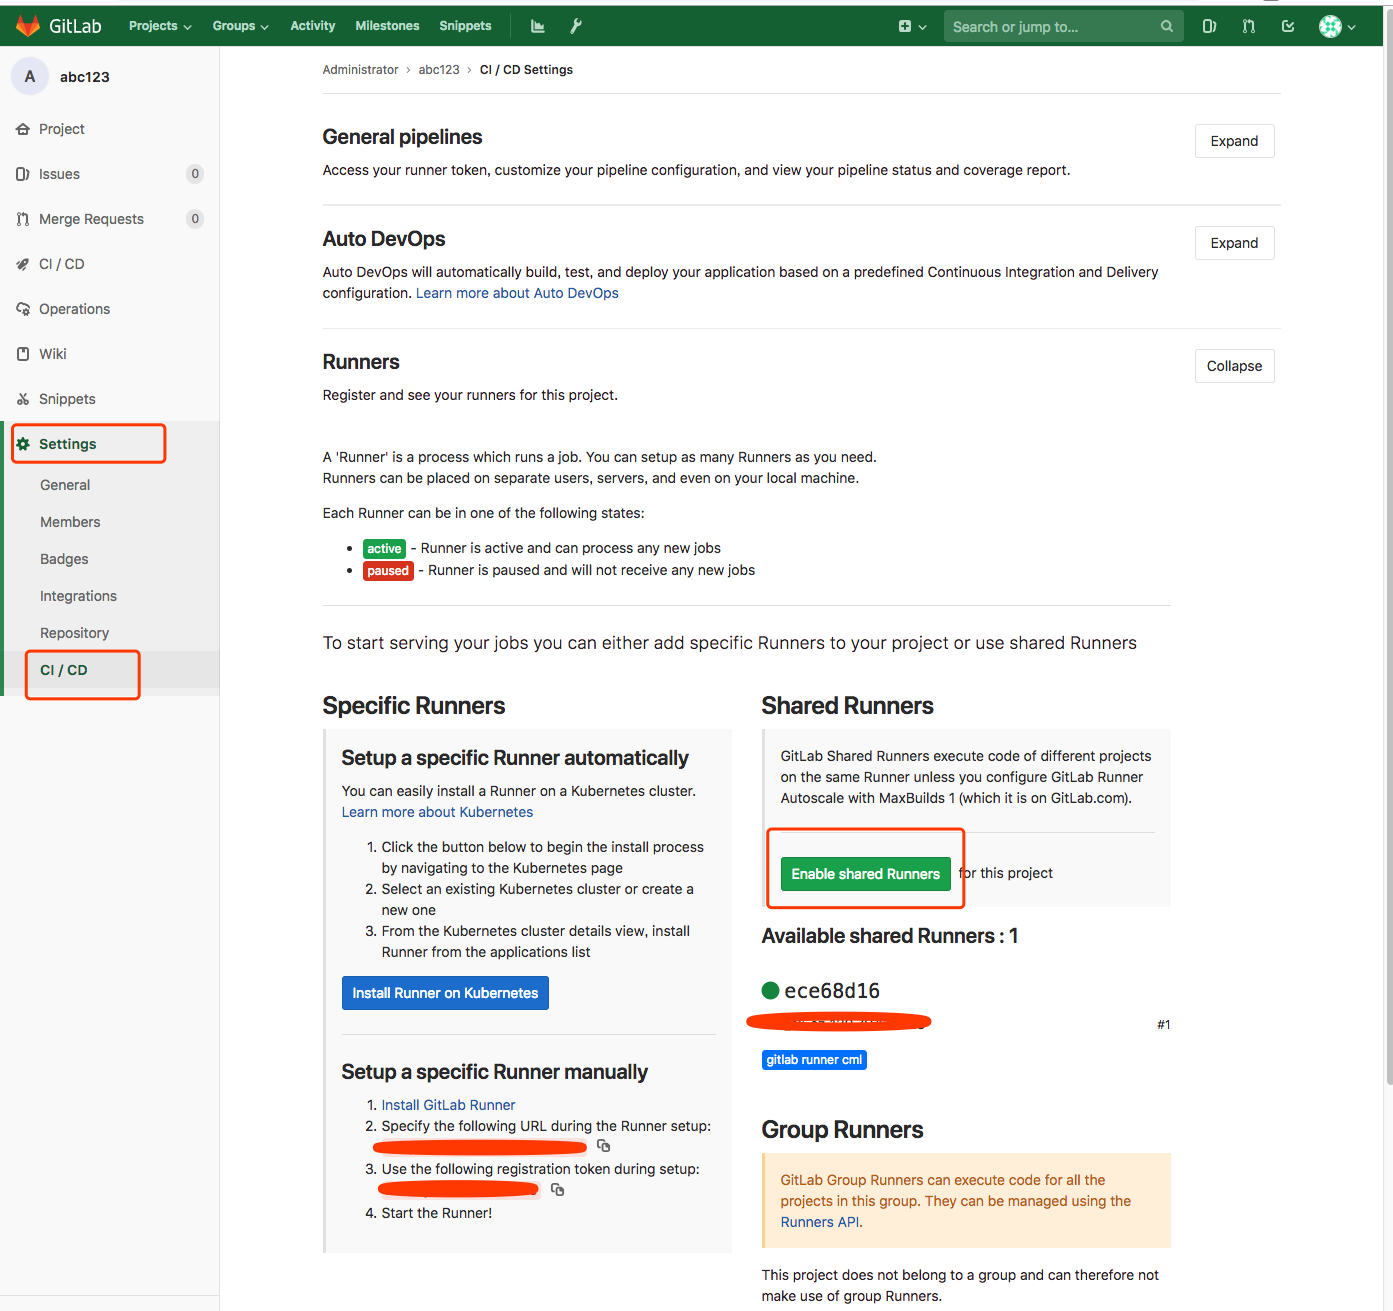Expand the Groups dropdown
The height and width of the screenshot is (1311, 1393).
239,25
